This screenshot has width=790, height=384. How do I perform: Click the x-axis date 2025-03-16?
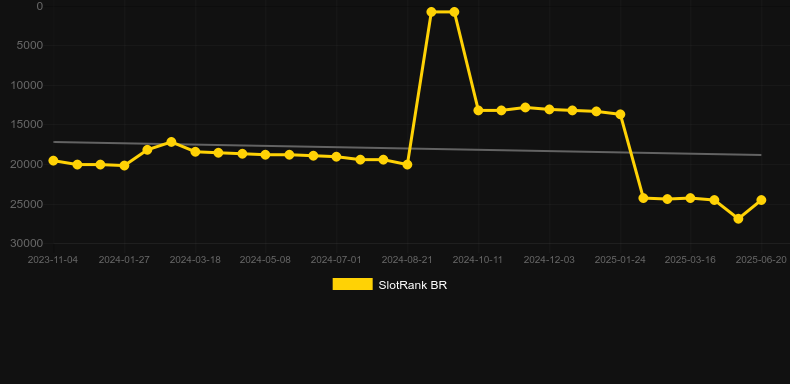pyautogui.click(x=690, y=260)
